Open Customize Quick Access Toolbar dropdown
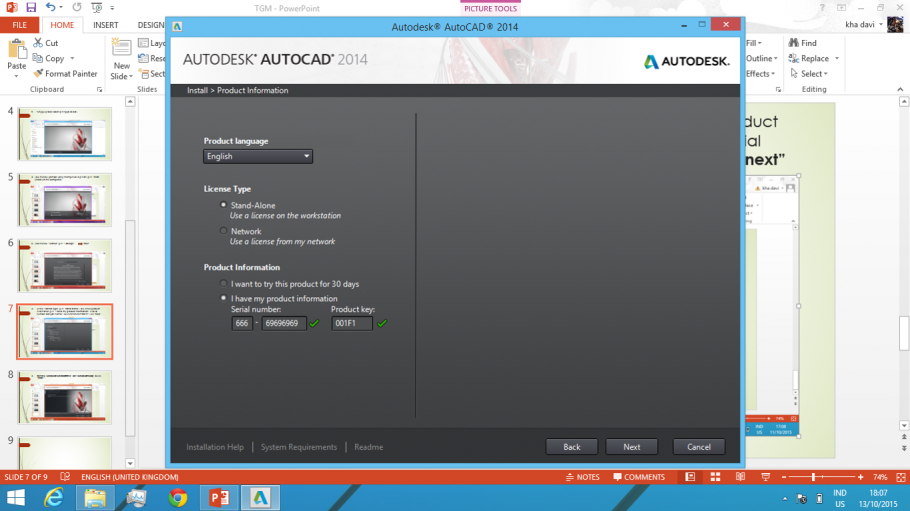 112,8
